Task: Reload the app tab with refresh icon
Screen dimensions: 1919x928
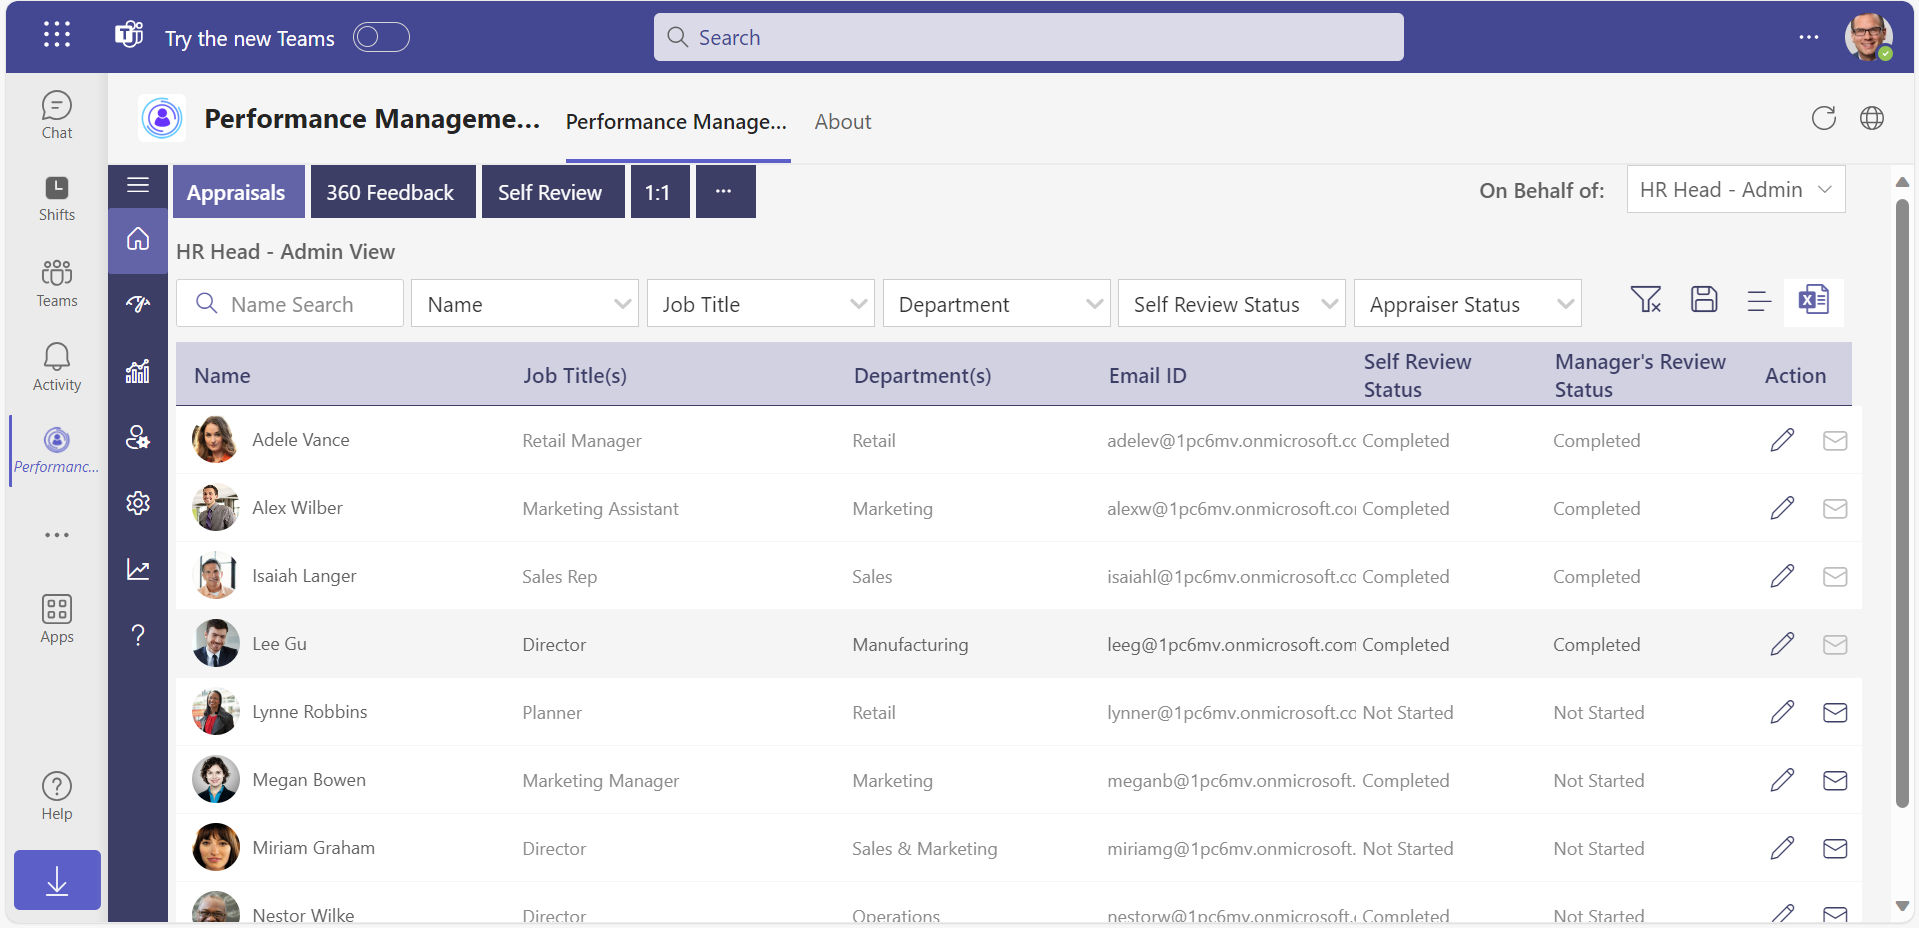Action: [x=1824, y=118]
